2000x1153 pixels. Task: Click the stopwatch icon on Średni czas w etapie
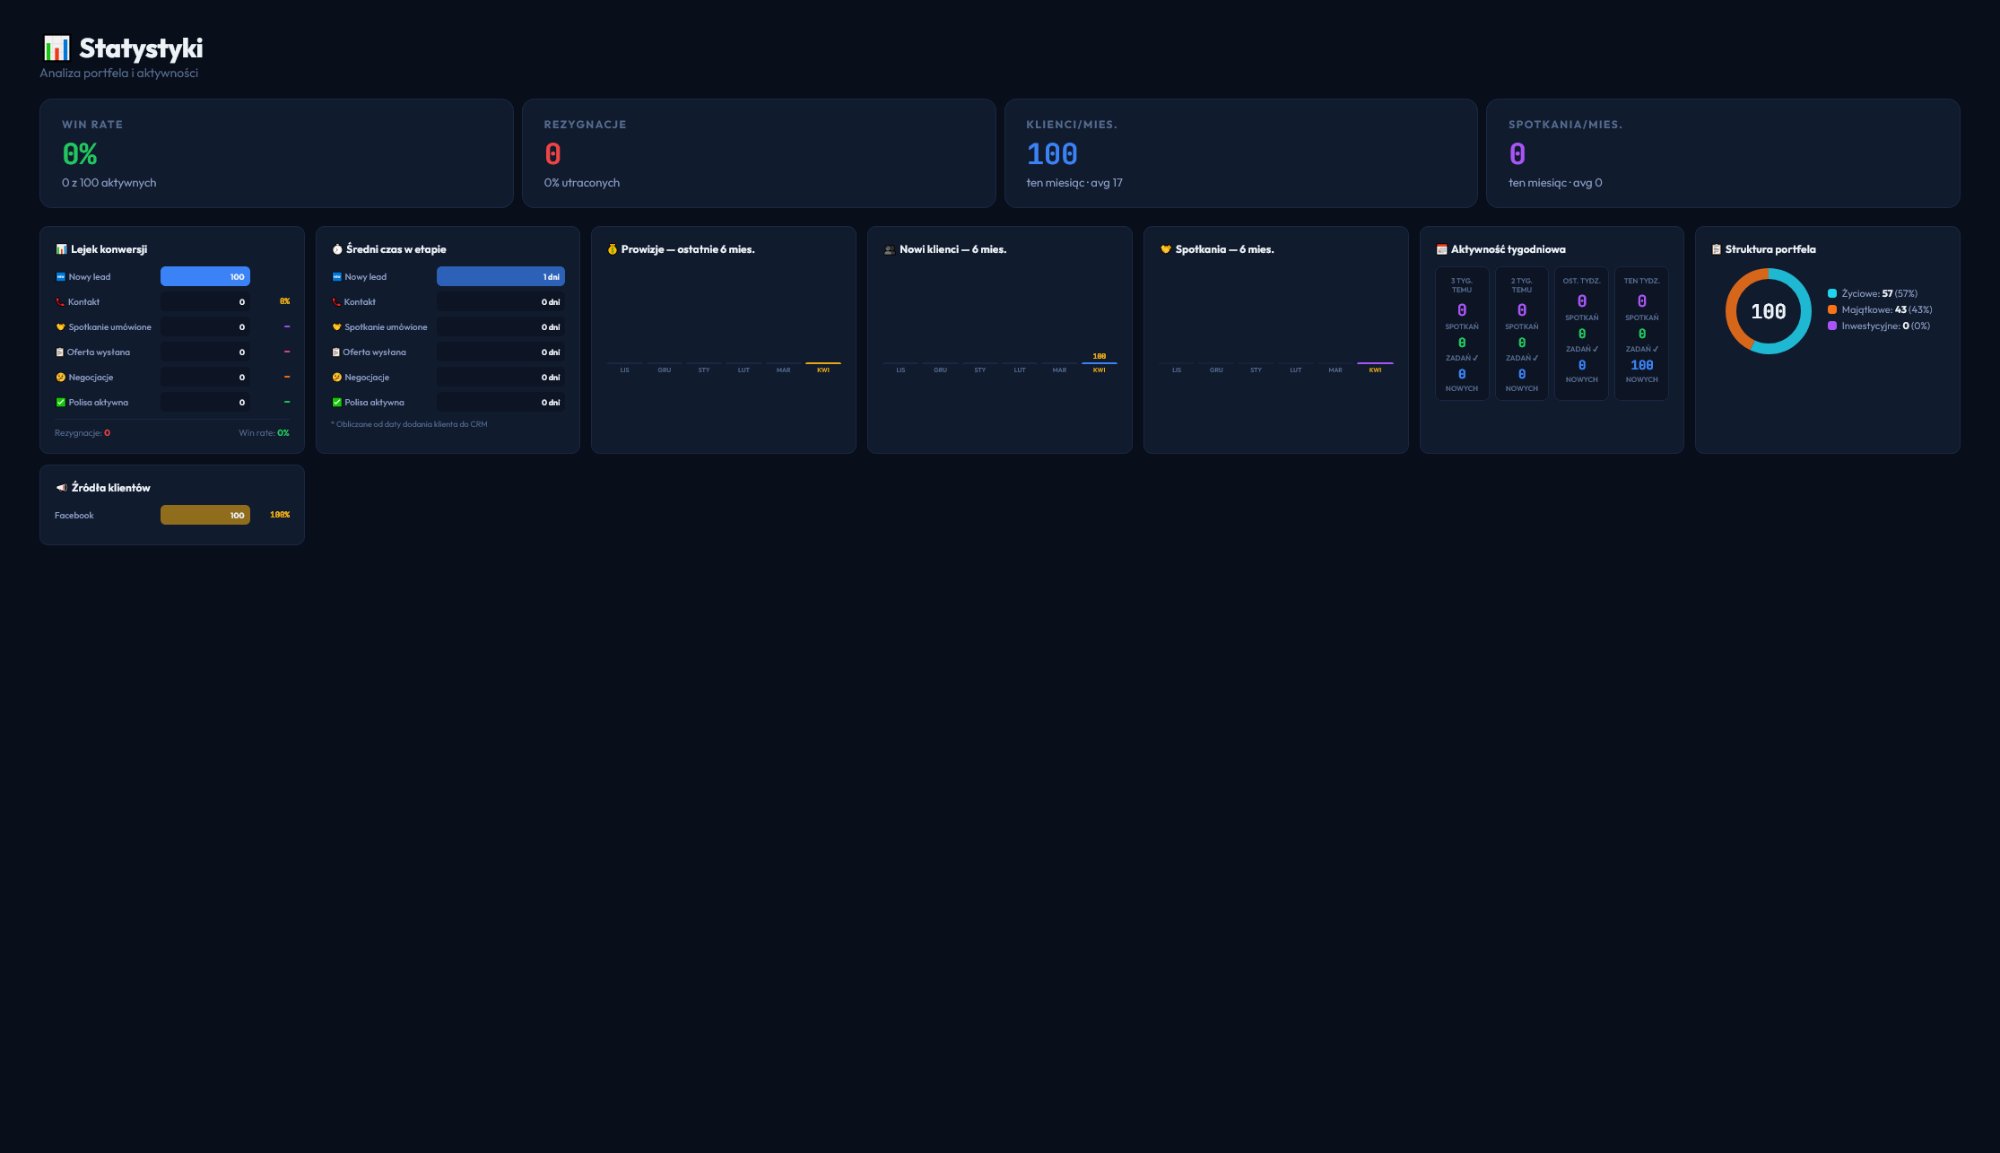[x=336, y=249]
